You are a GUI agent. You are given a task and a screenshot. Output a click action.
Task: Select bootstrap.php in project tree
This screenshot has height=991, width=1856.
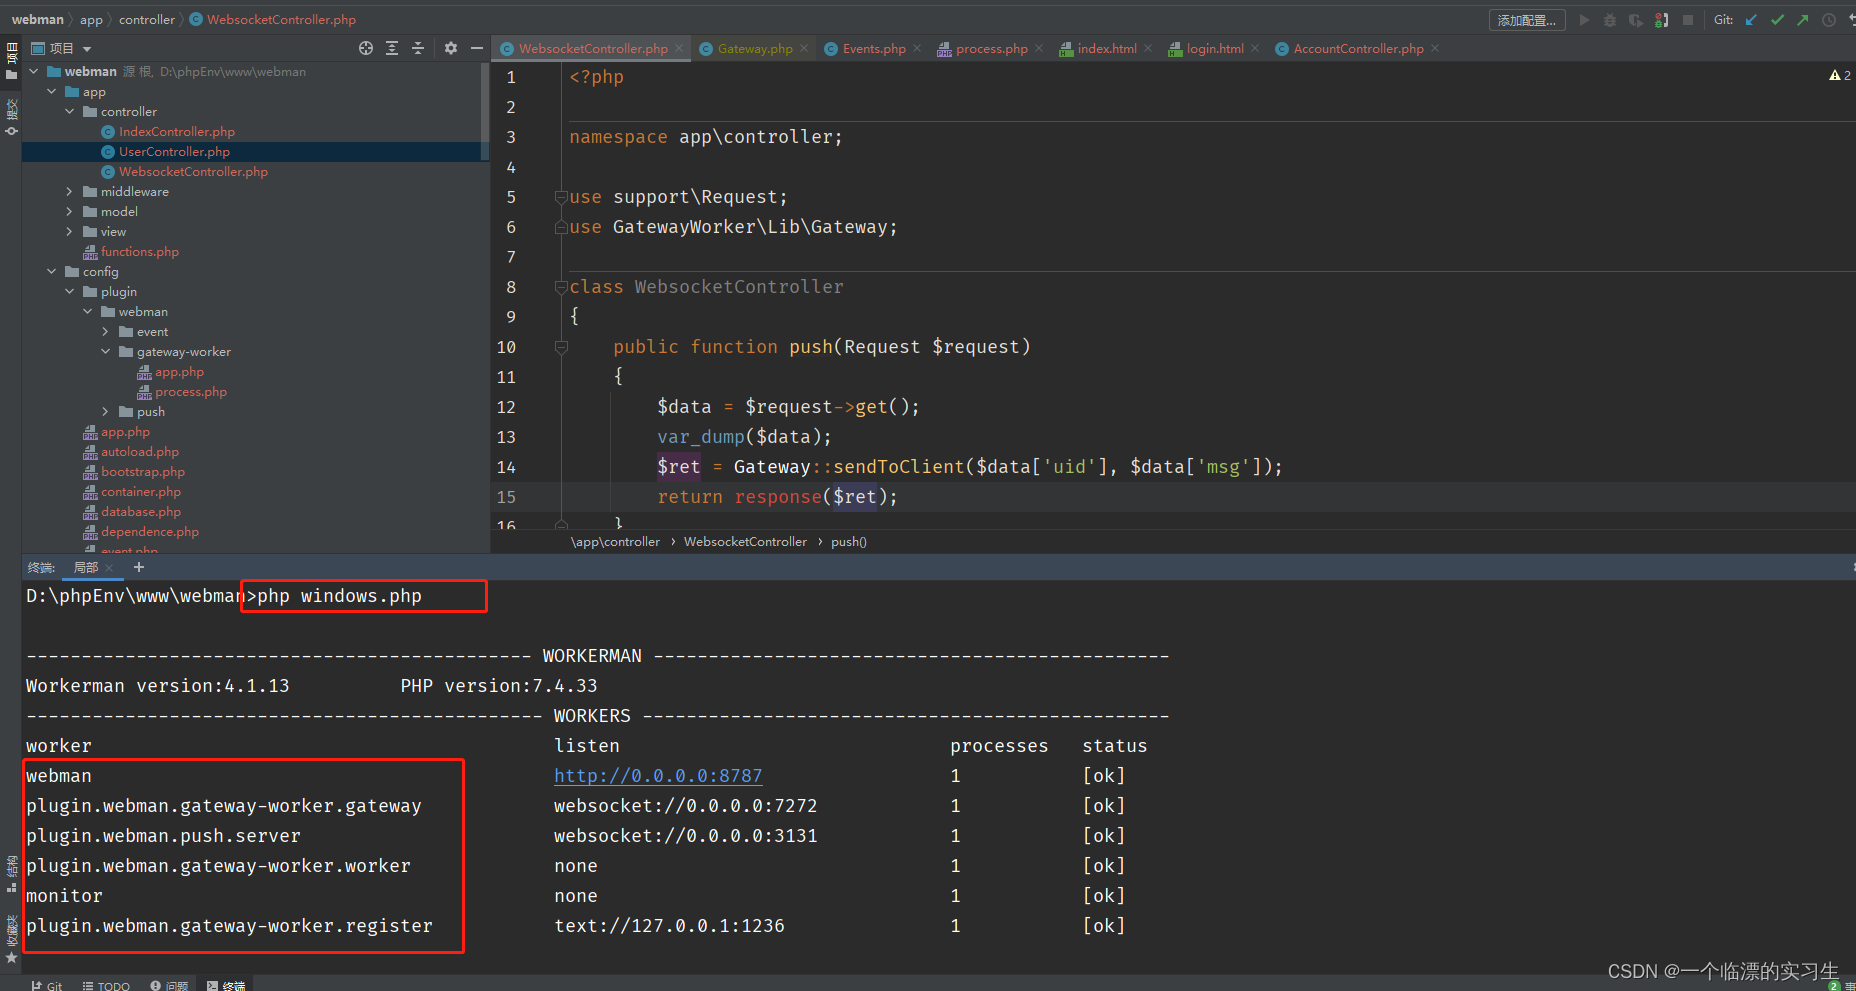coord(143,471)
